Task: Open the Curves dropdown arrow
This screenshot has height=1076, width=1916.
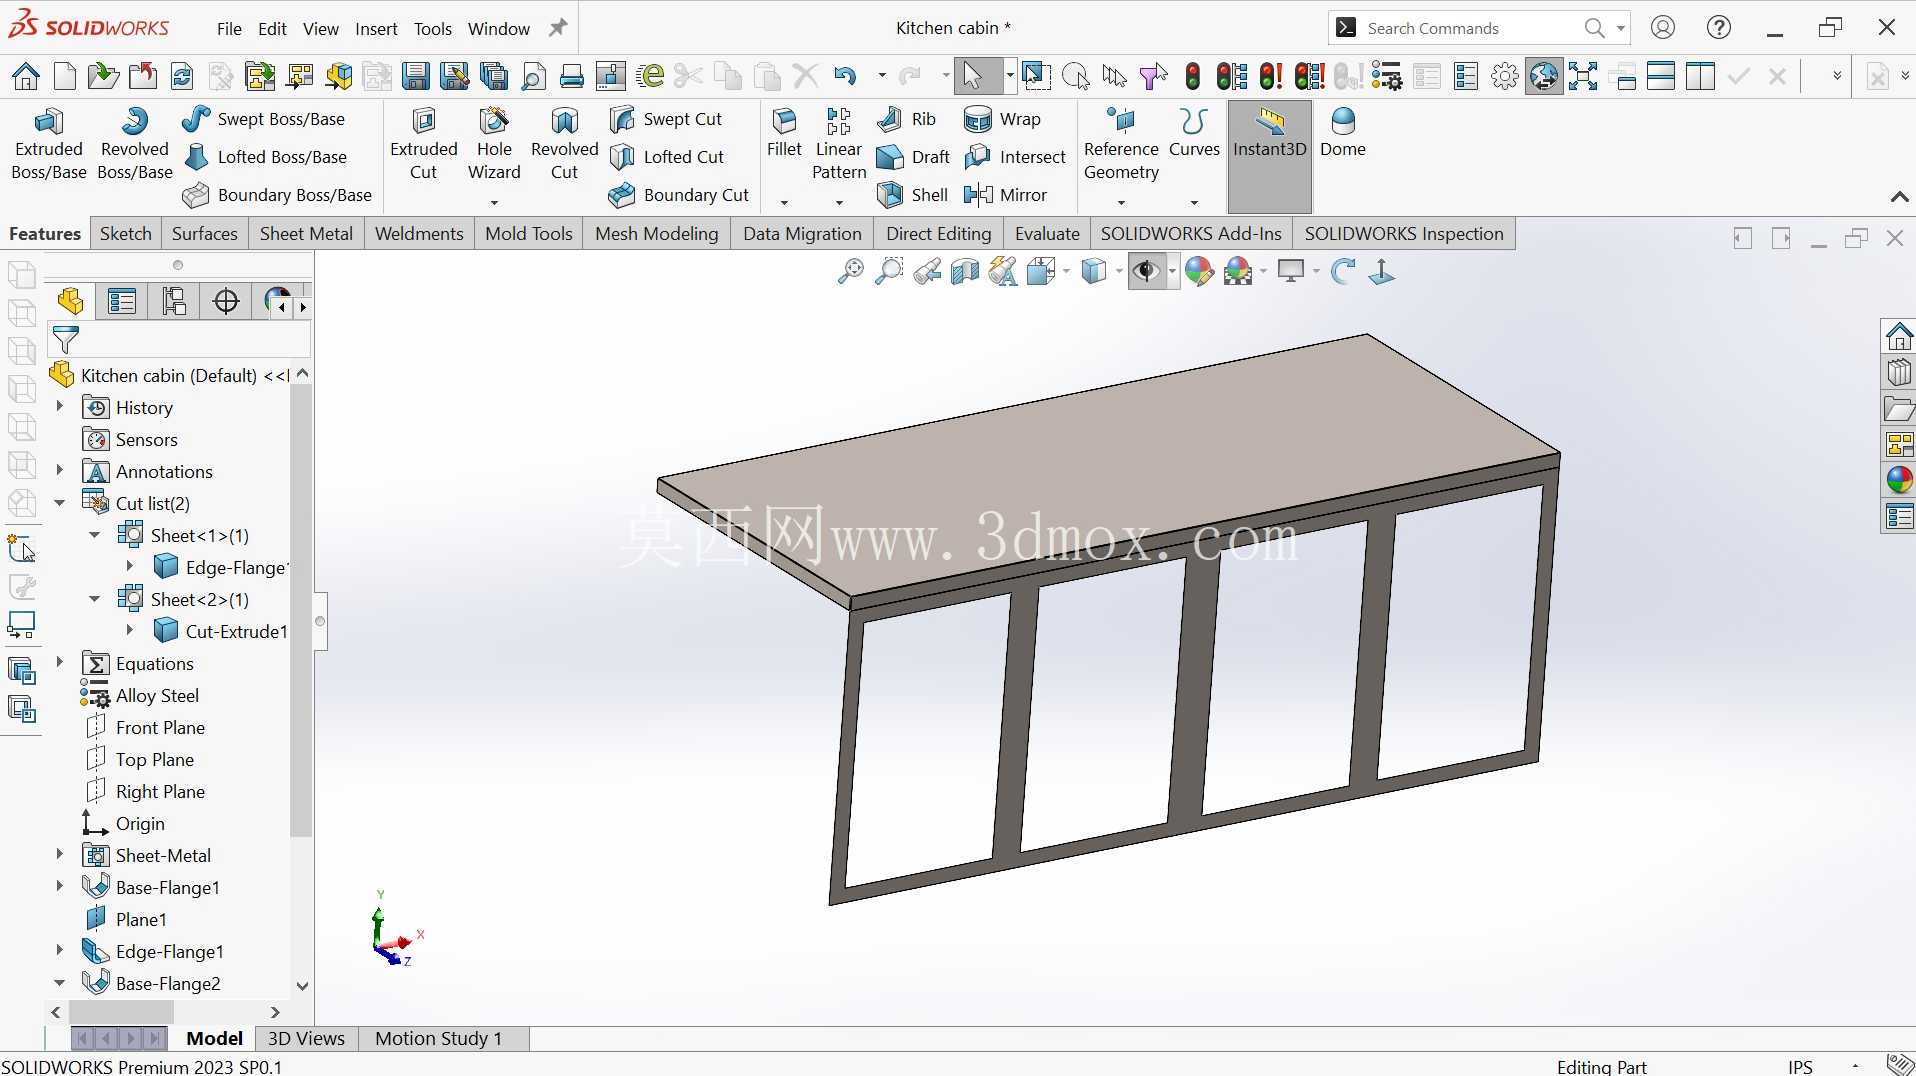Action: (1194, 202)
